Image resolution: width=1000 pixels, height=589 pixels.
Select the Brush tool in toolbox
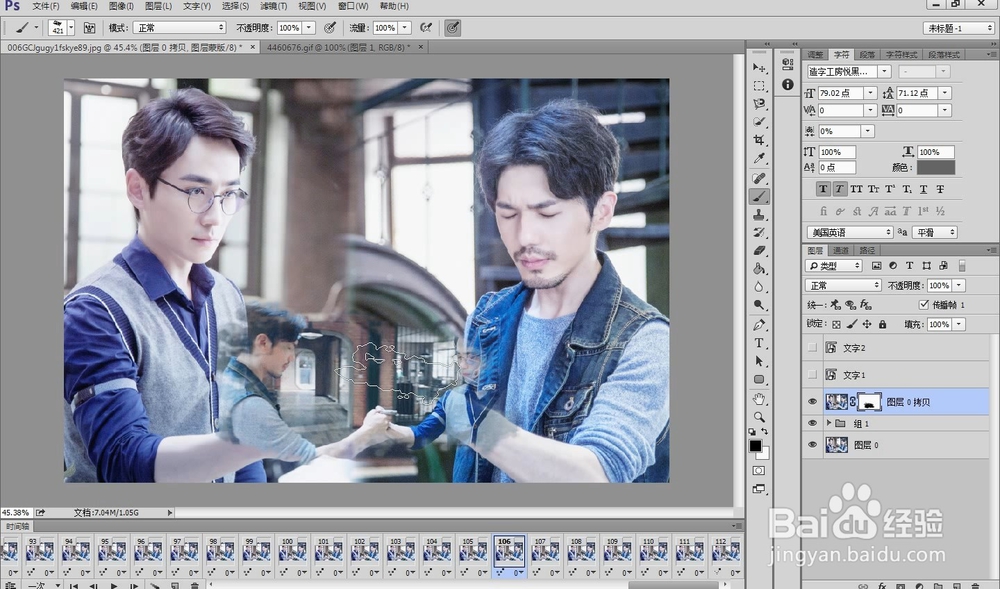pos(758,196)
